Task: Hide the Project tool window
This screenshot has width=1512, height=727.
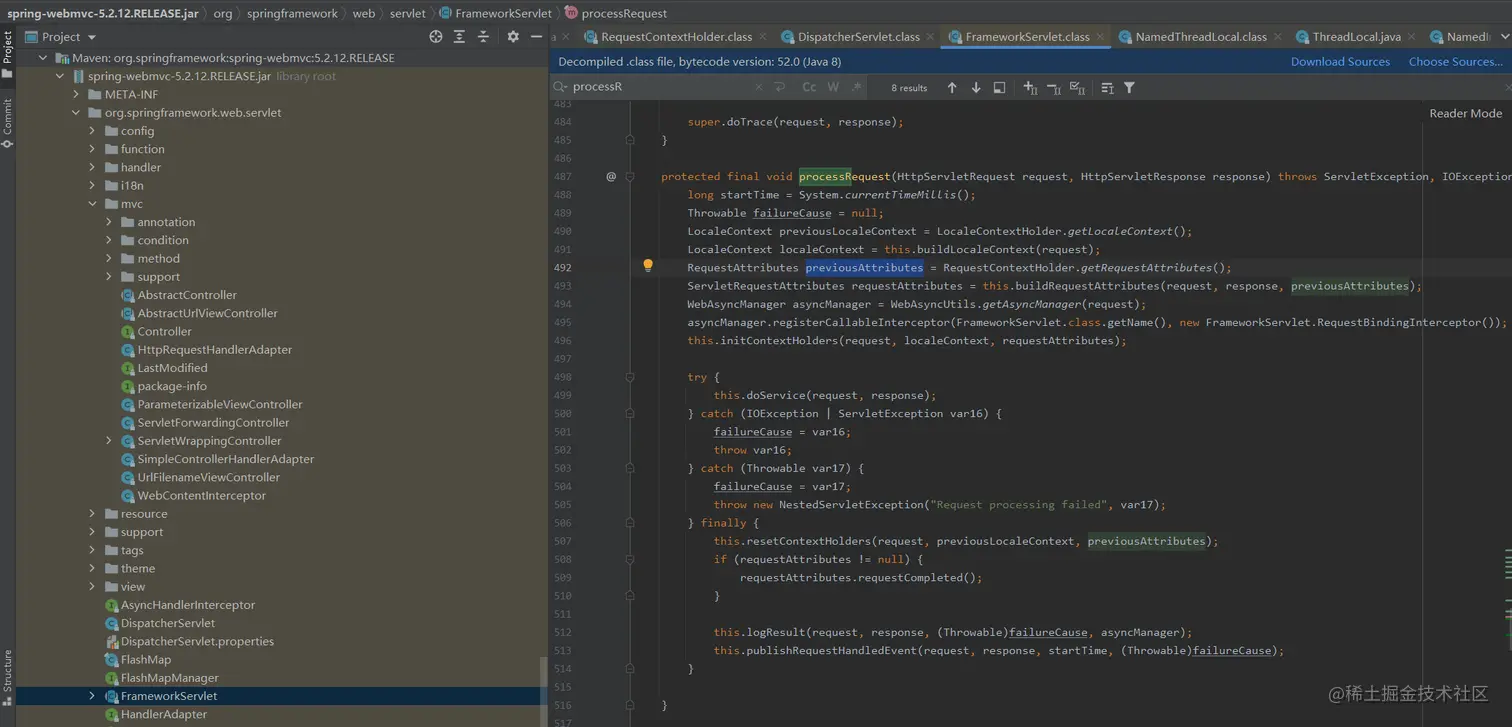Action: coord(538,36)
